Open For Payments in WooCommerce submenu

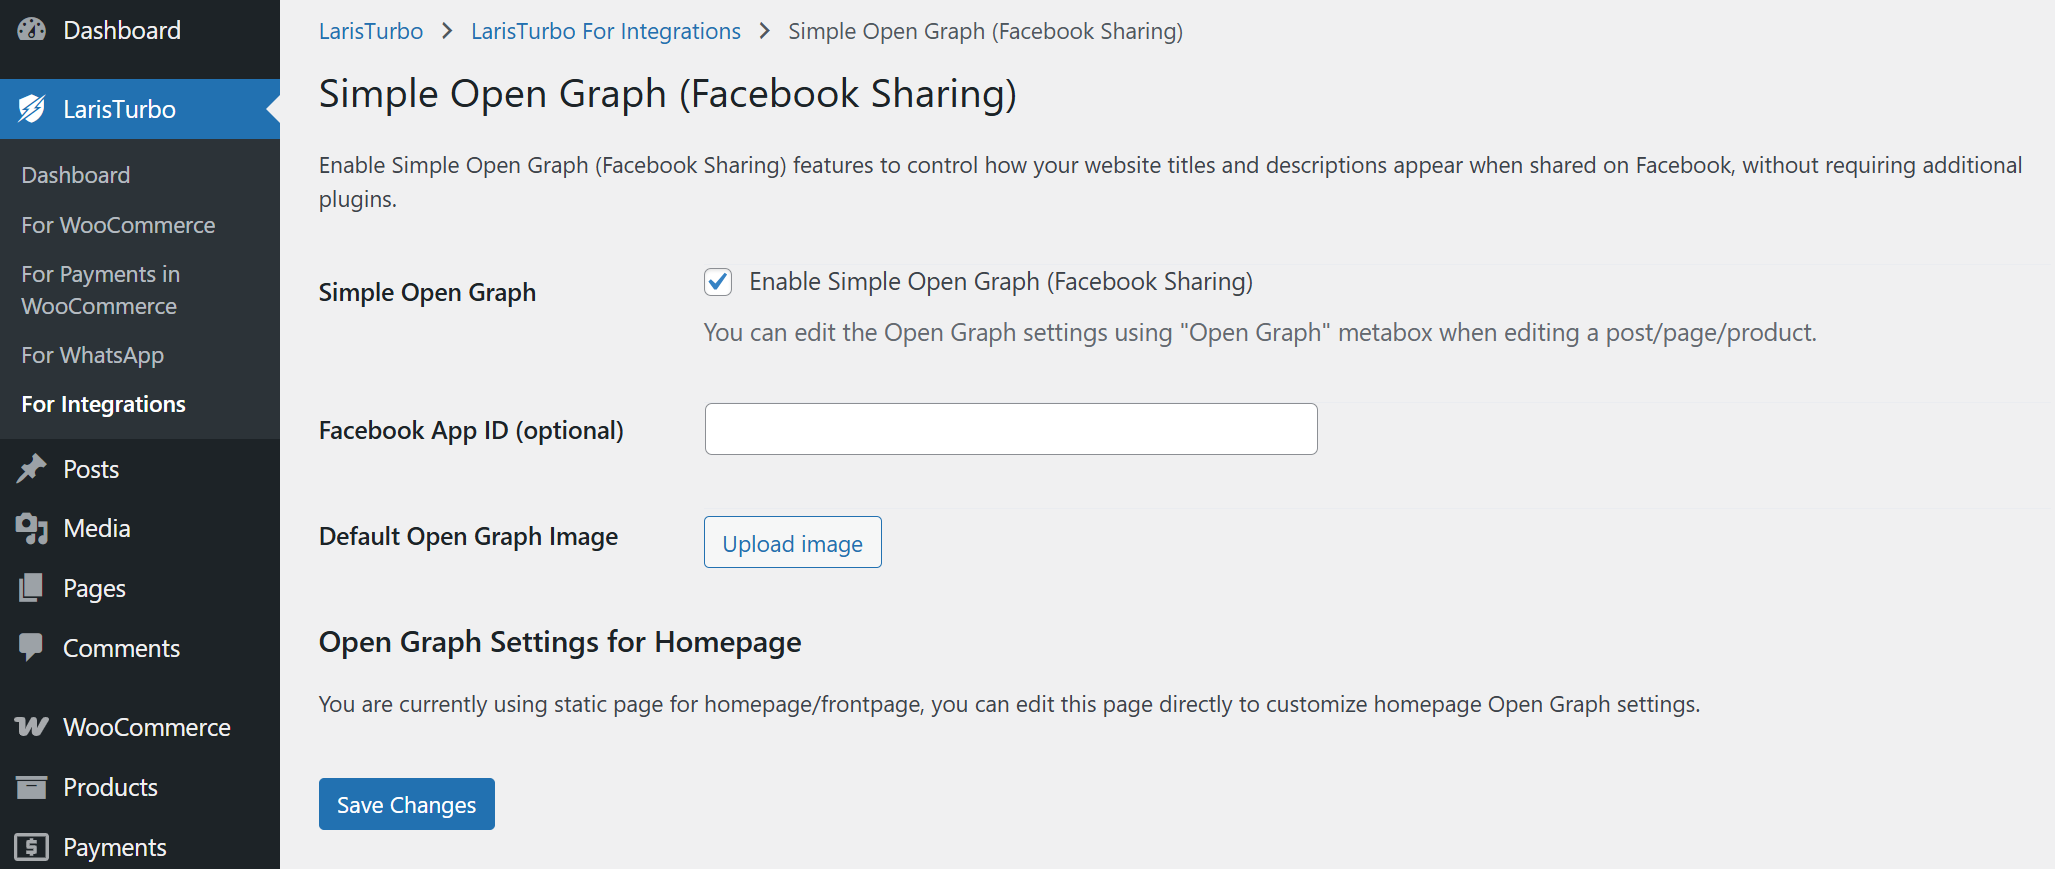click(x=100, y=290)
